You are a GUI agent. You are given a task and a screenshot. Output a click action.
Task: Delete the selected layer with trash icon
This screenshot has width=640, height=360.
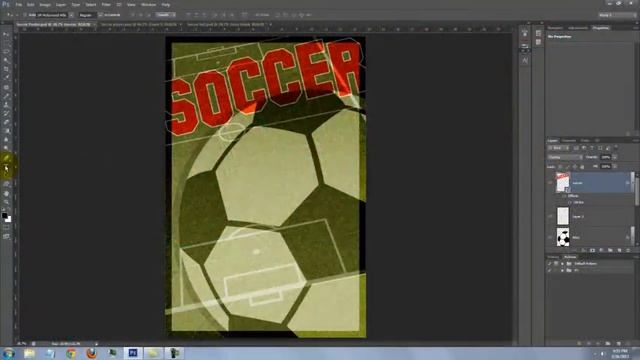tap(628, 250)
